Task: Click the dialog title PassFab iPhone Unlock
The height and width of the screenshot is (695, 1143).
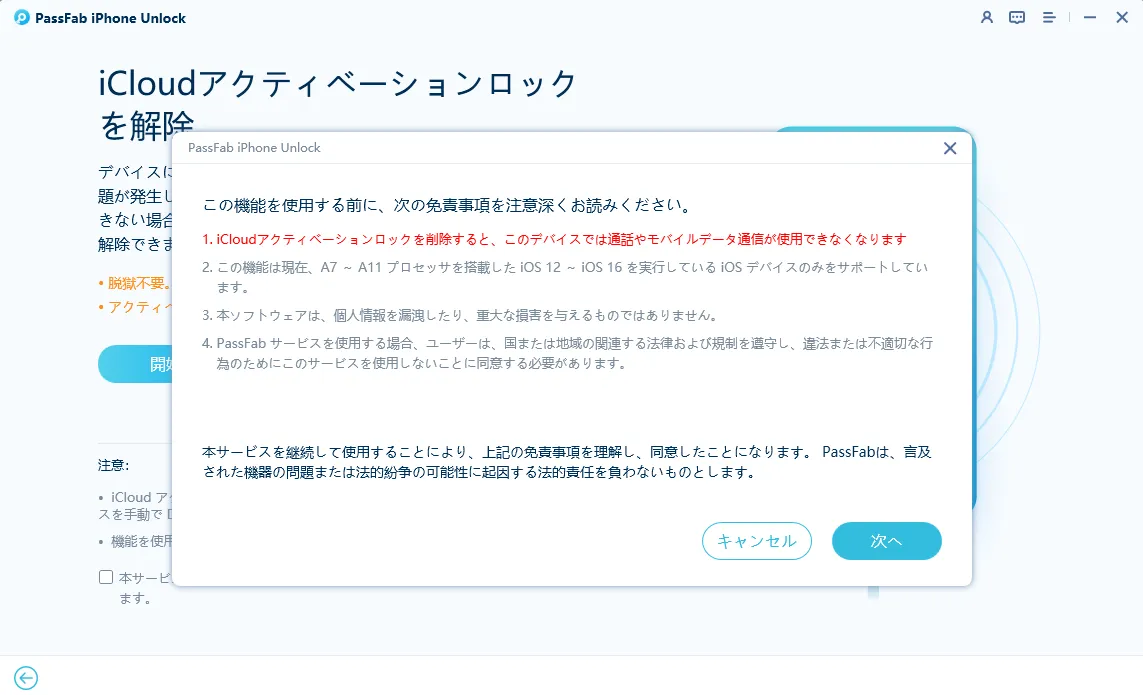Action: point(254,148)
